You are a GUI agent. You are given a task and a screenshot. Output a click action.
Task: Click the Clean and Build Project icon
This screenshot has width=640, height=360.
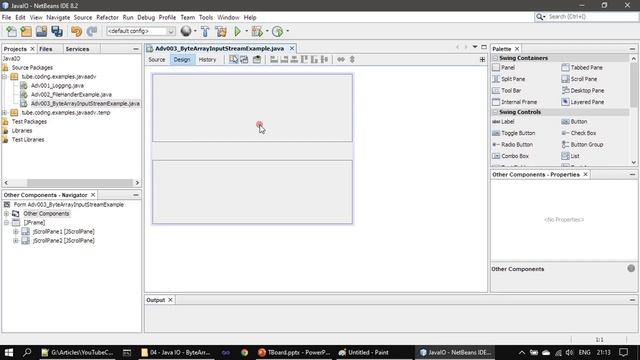pos(221,31)
